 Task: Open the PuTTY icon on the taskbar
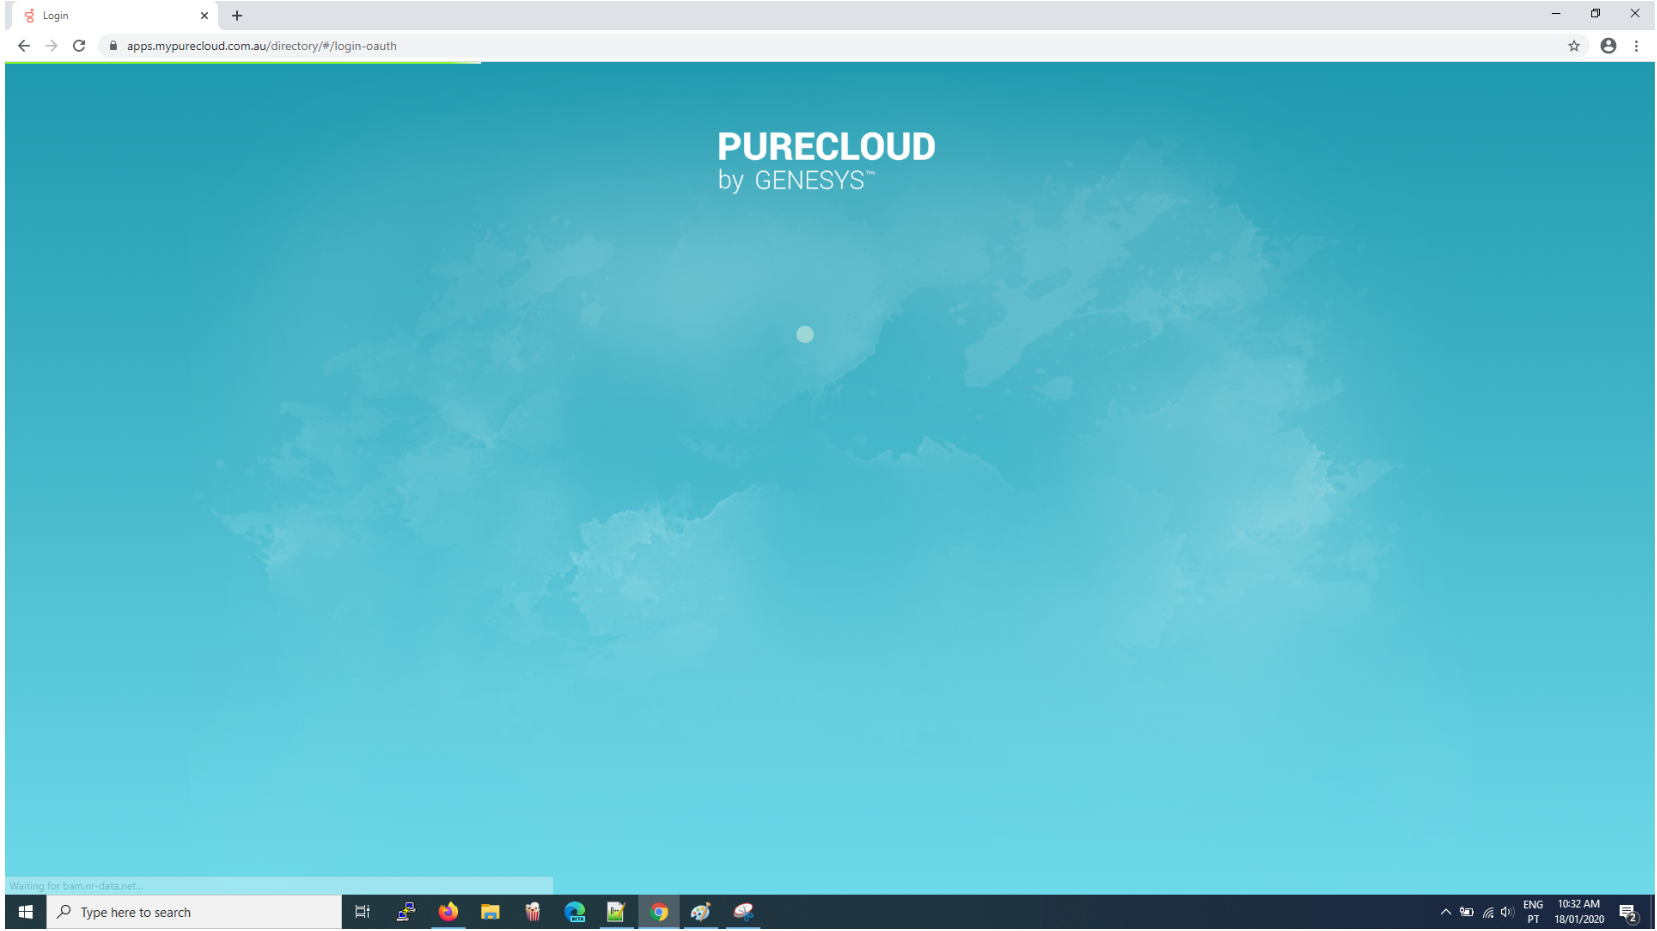pos(406,912)
